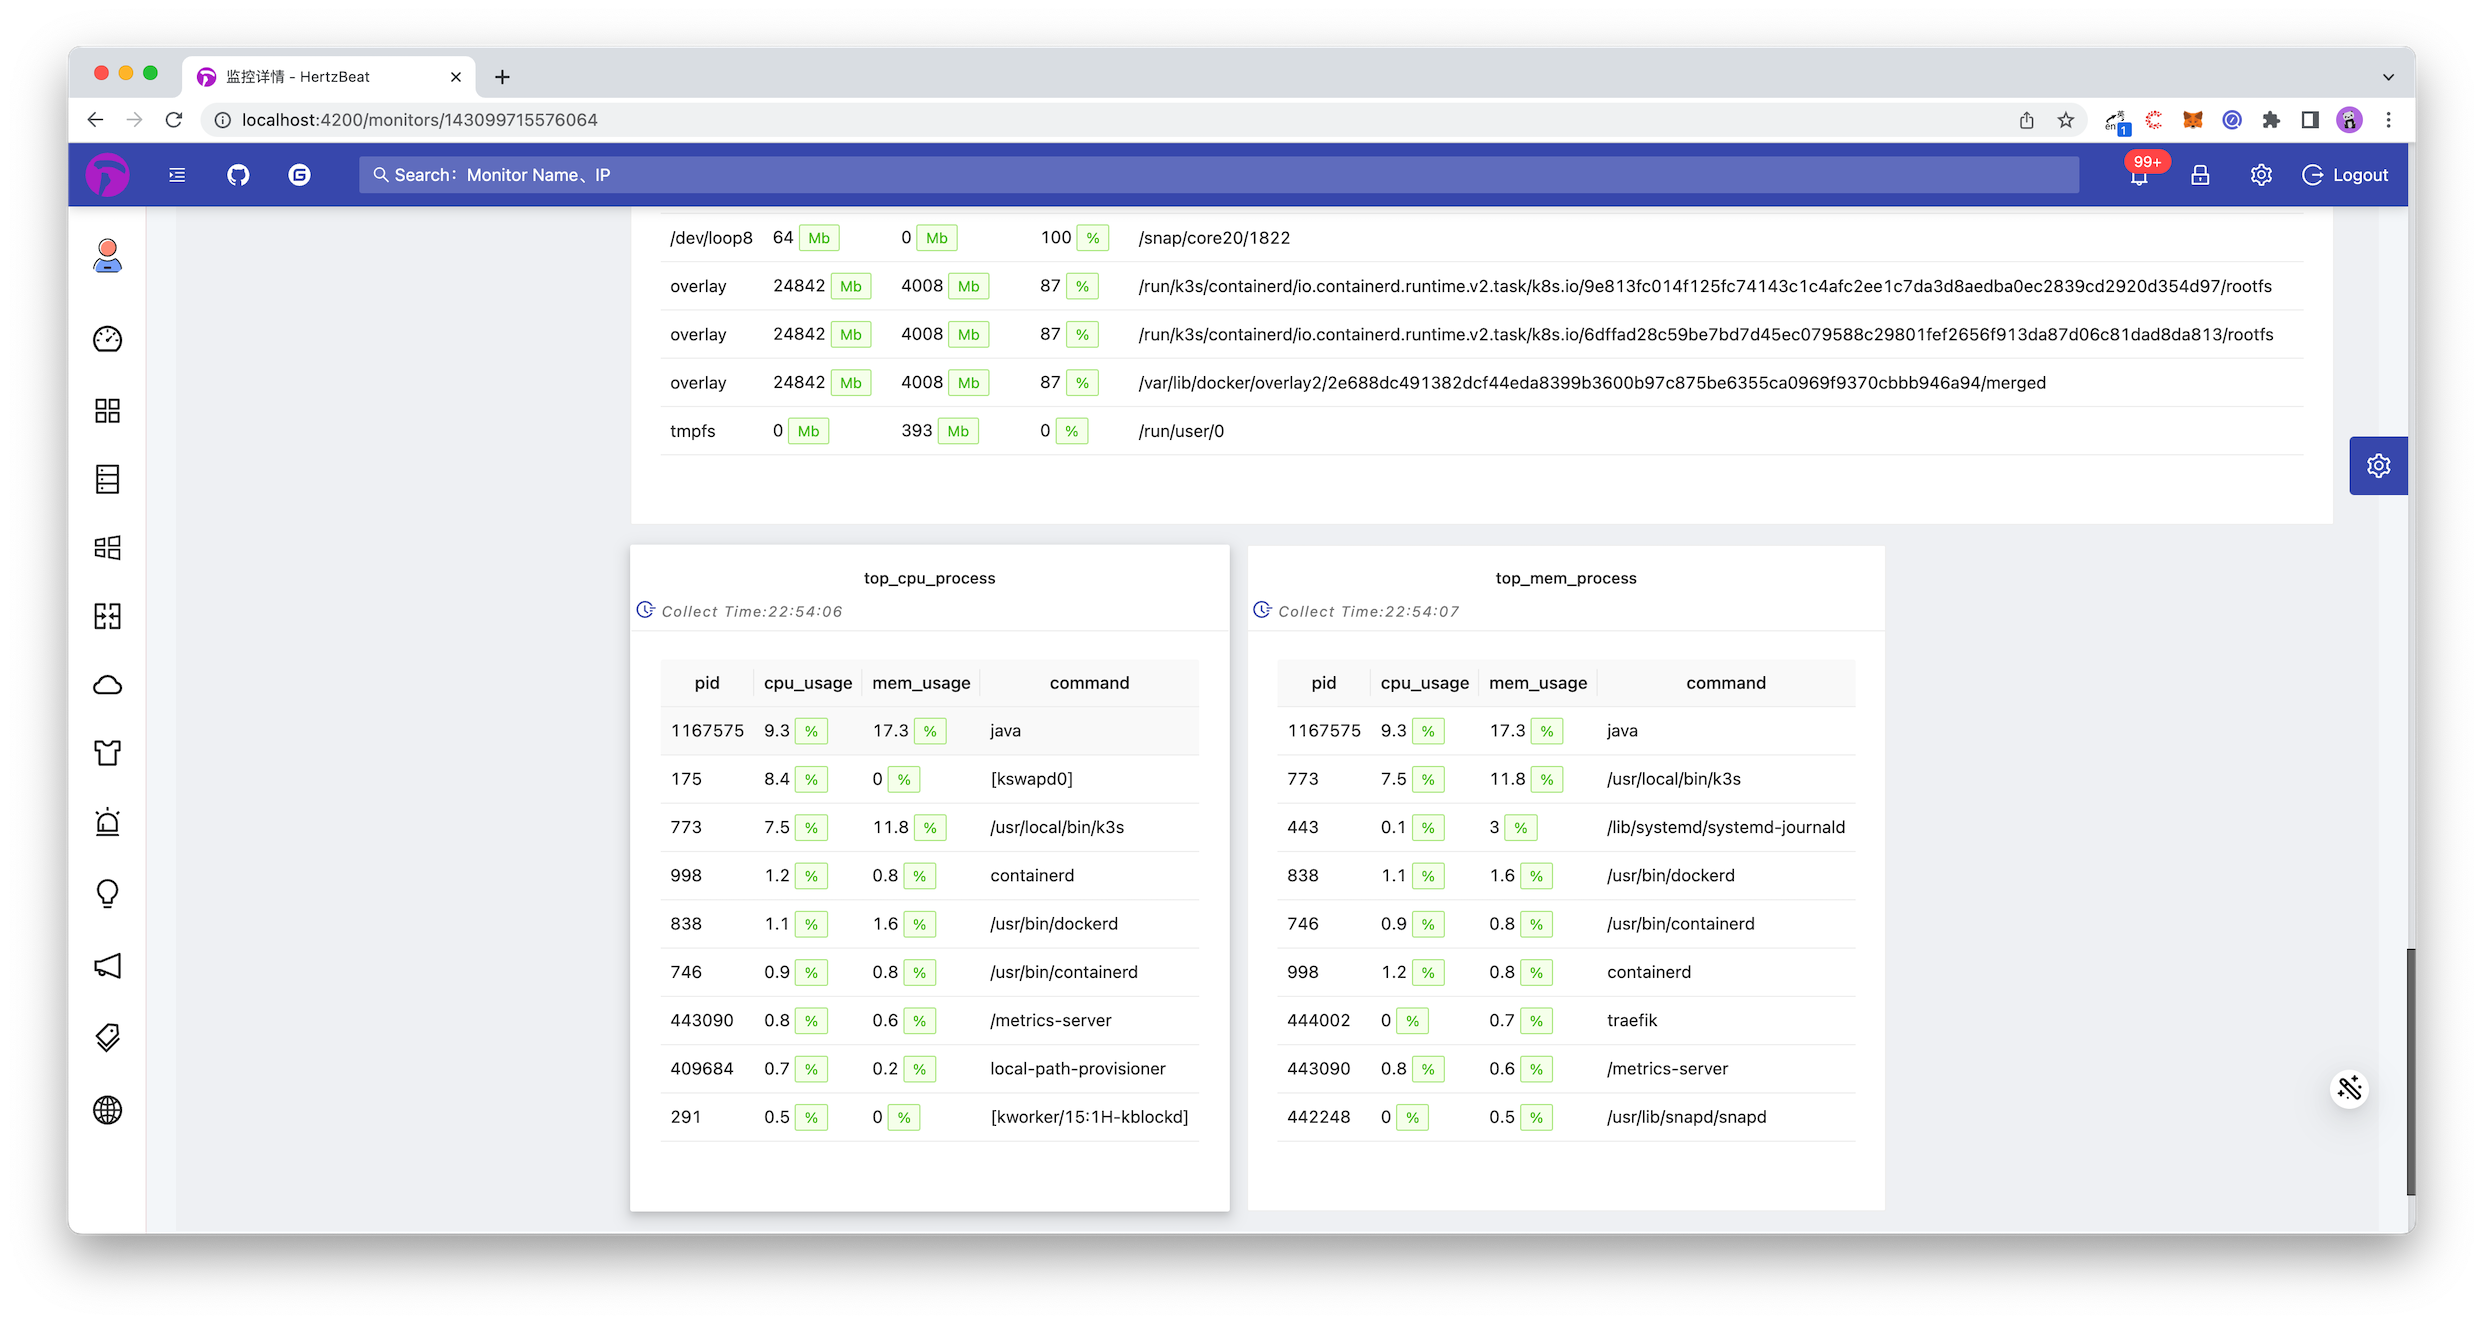The image size is (2484, 1324).
Task: Click the magic wand floating icon bottom right
Action: coord(2350,1089)
